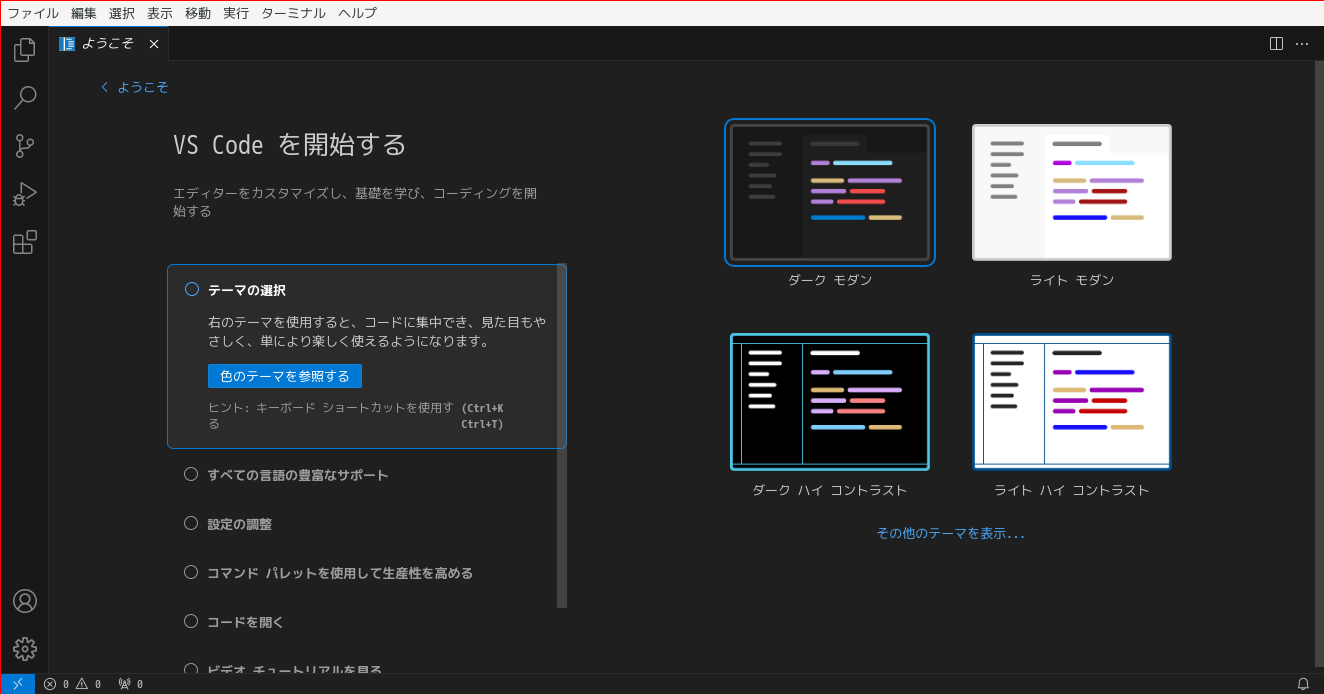Select the ようこそ editor tab
The width and height of the screenshot is (1324, 694).
coord(108,44)
